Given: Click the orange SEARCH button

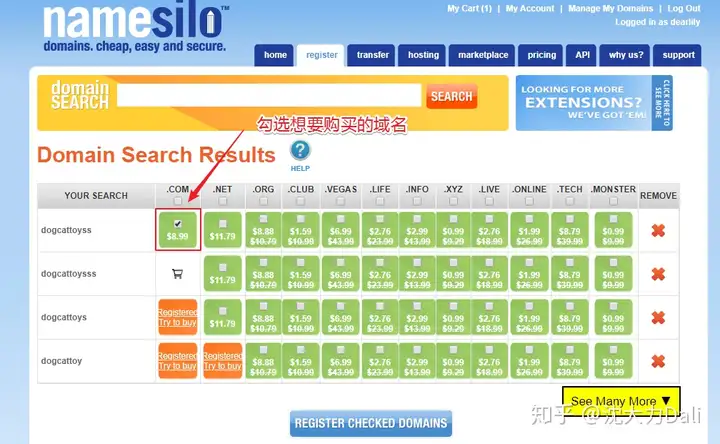Looking at the screenshot, I should tap(452, 96).
